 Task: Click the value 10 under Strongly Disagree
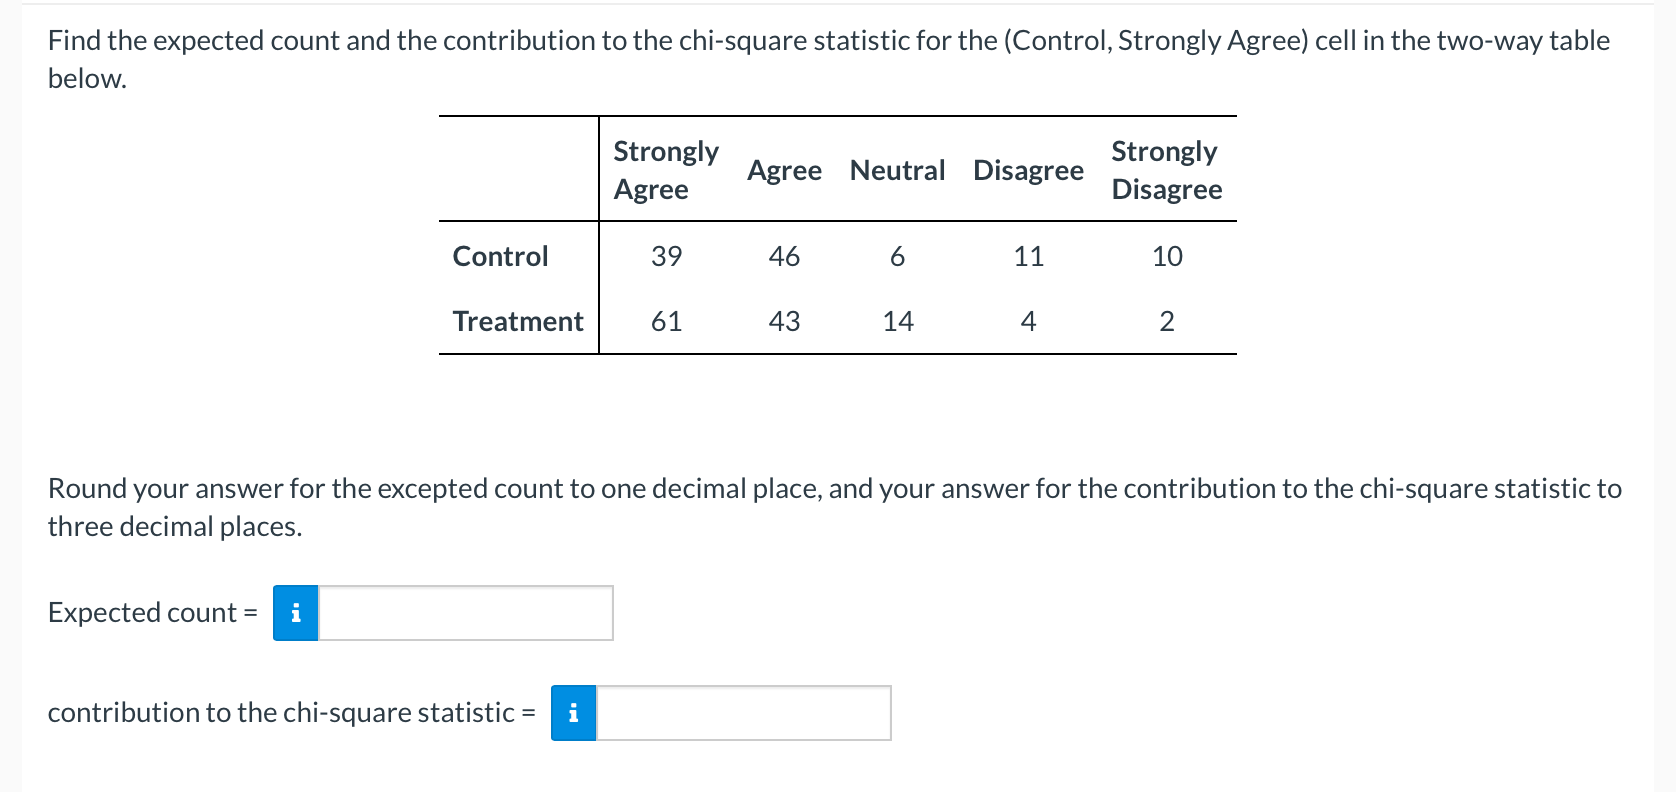[1166, 257]
